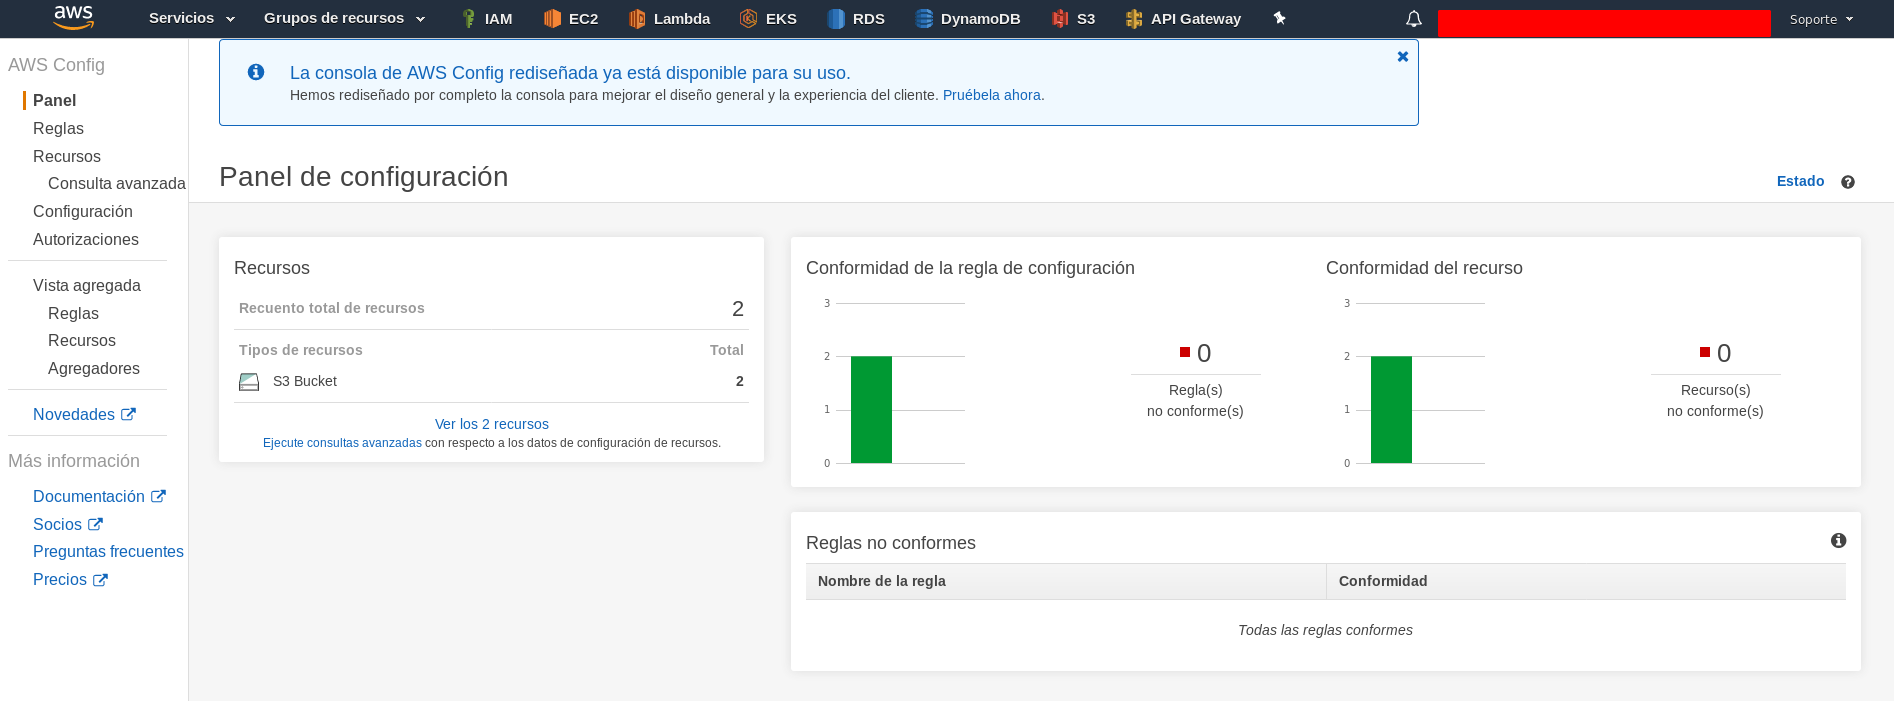Click the Pruébela ahora link

(991, 95)
